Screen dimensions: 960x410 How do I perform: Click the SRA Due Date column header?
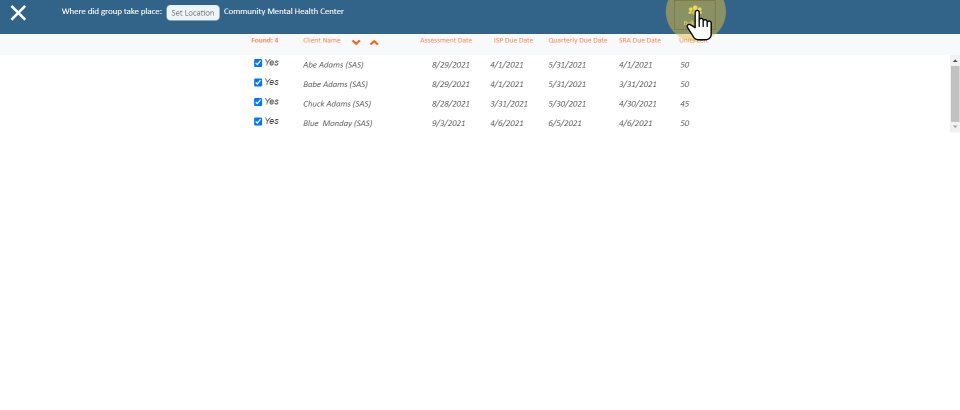click(x=640, y=41)
